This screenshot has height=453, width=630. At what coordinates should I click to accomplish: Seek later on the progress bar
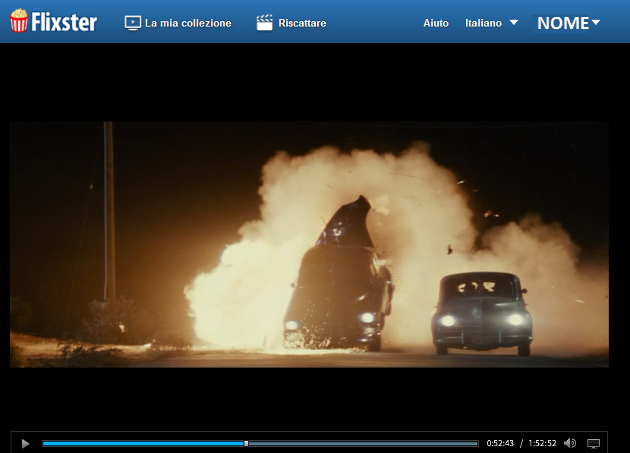(363, 443)
